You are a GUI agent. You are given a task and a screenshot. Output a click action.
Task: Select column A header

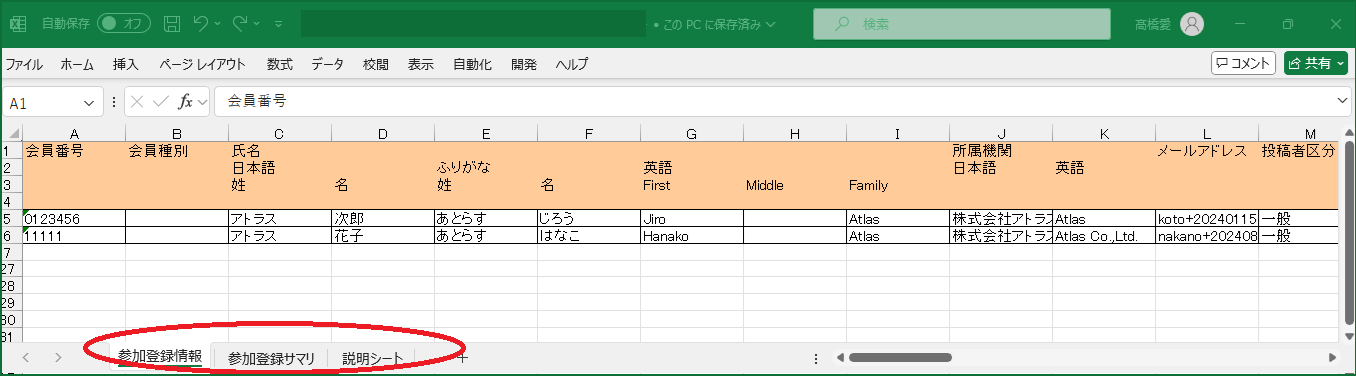[x=74, y=134]
